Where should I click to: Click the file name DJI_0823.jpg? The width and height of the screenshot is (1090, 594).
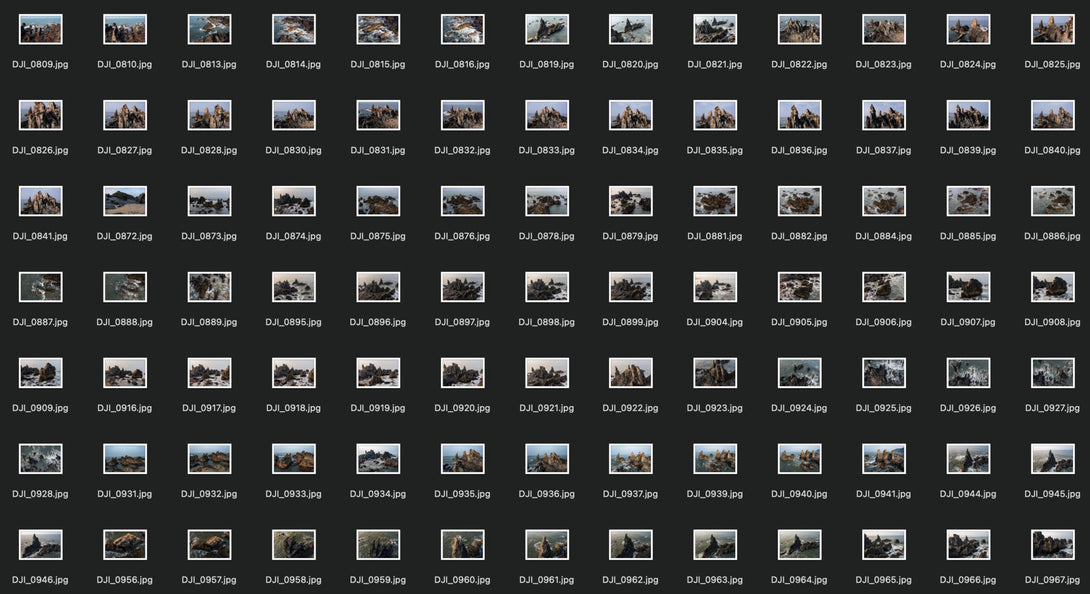[884, 64]
